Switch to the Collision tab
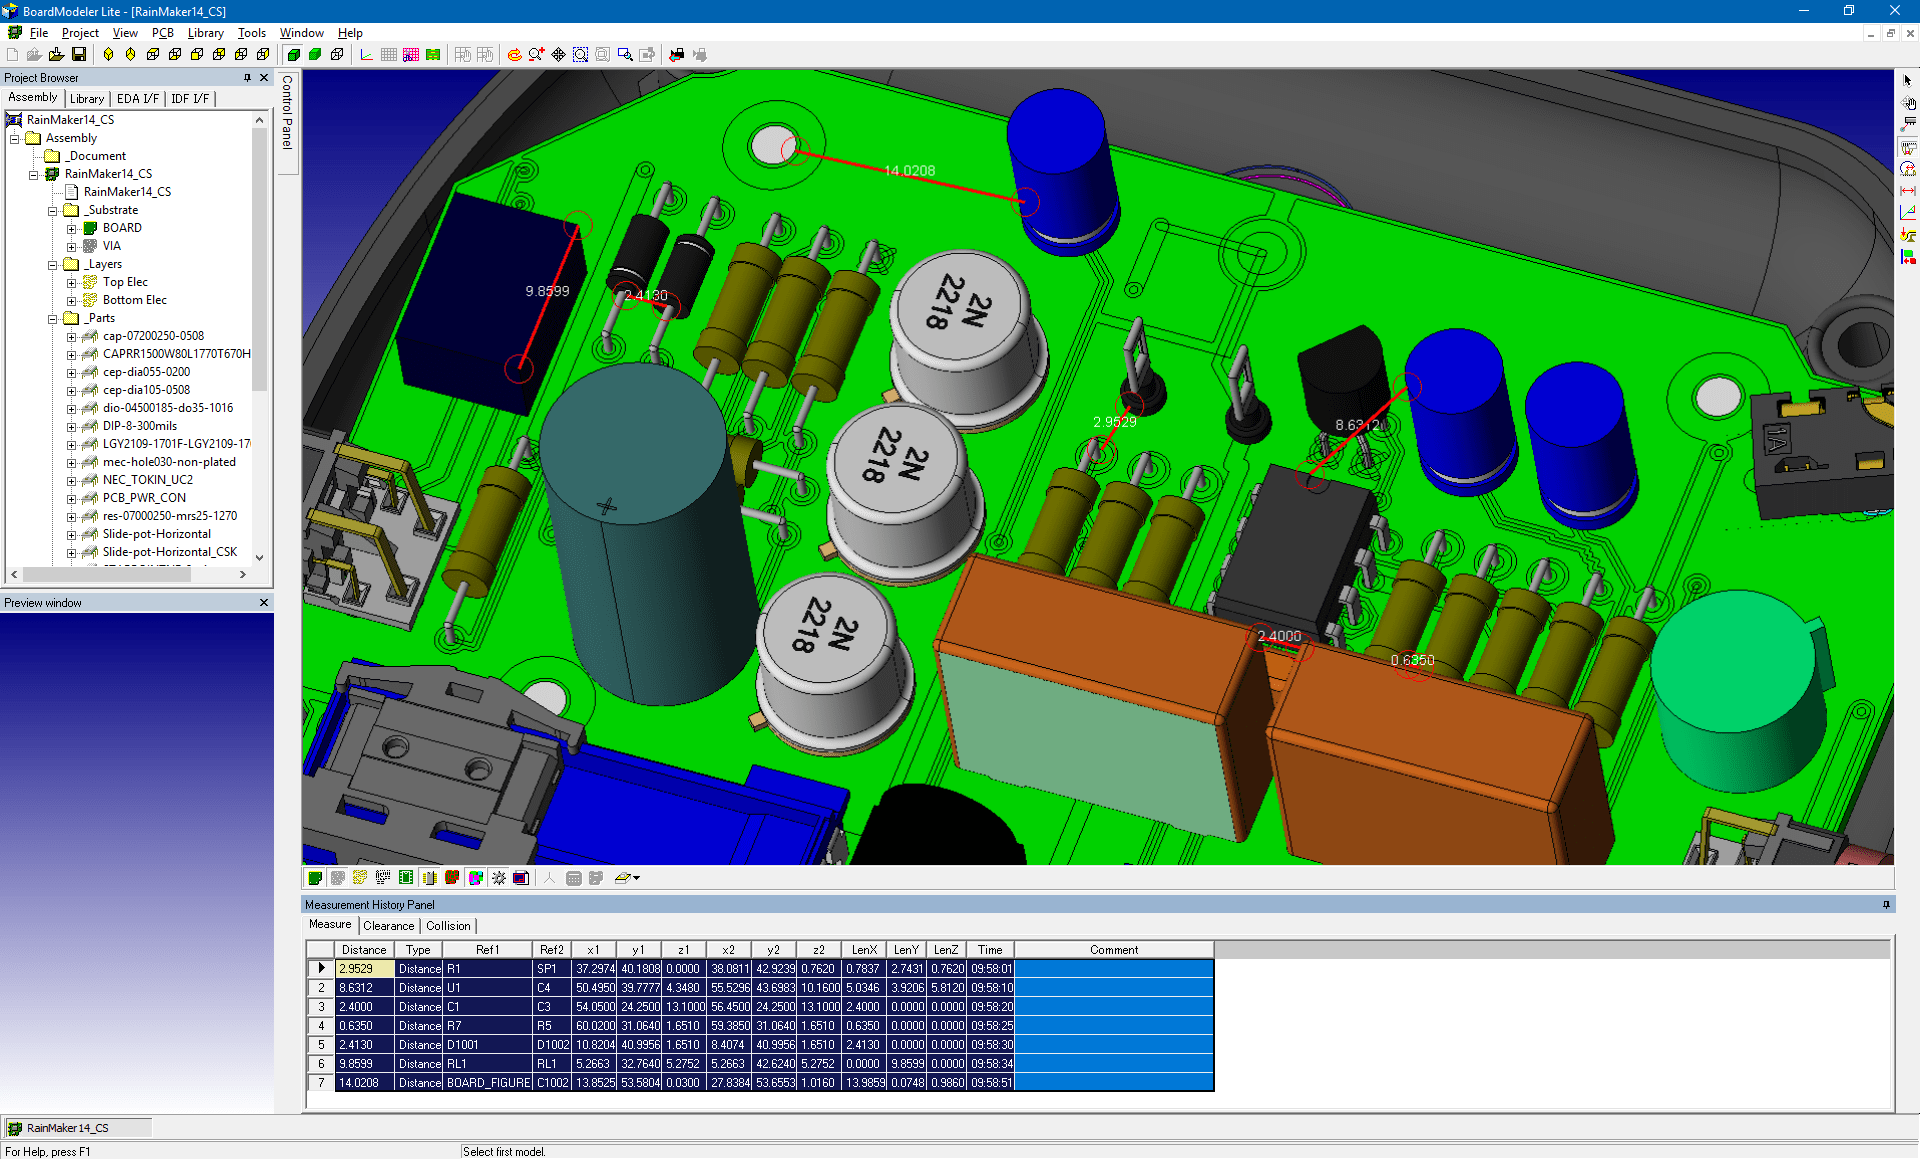Screen dimensions: 1920x1160 click(448, 926)
